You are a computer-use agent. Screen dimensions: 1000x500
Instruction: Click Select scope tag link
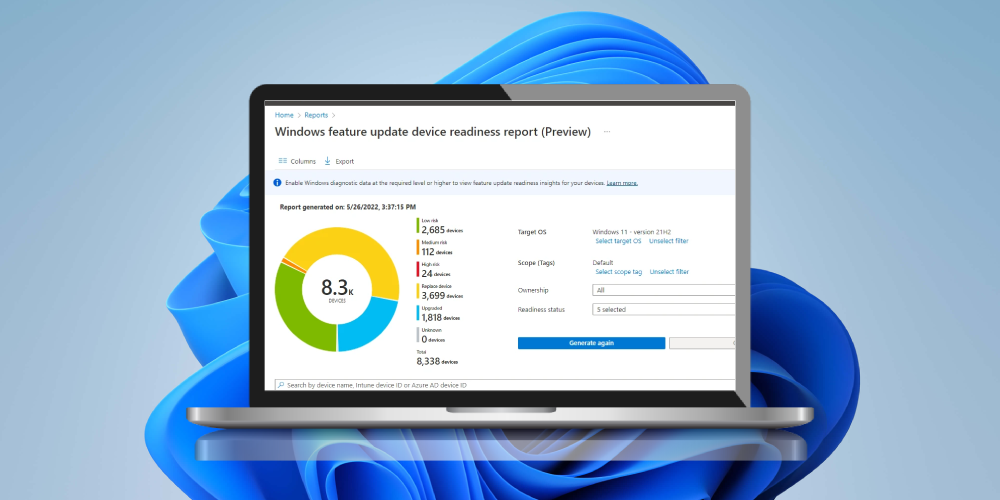619,272
